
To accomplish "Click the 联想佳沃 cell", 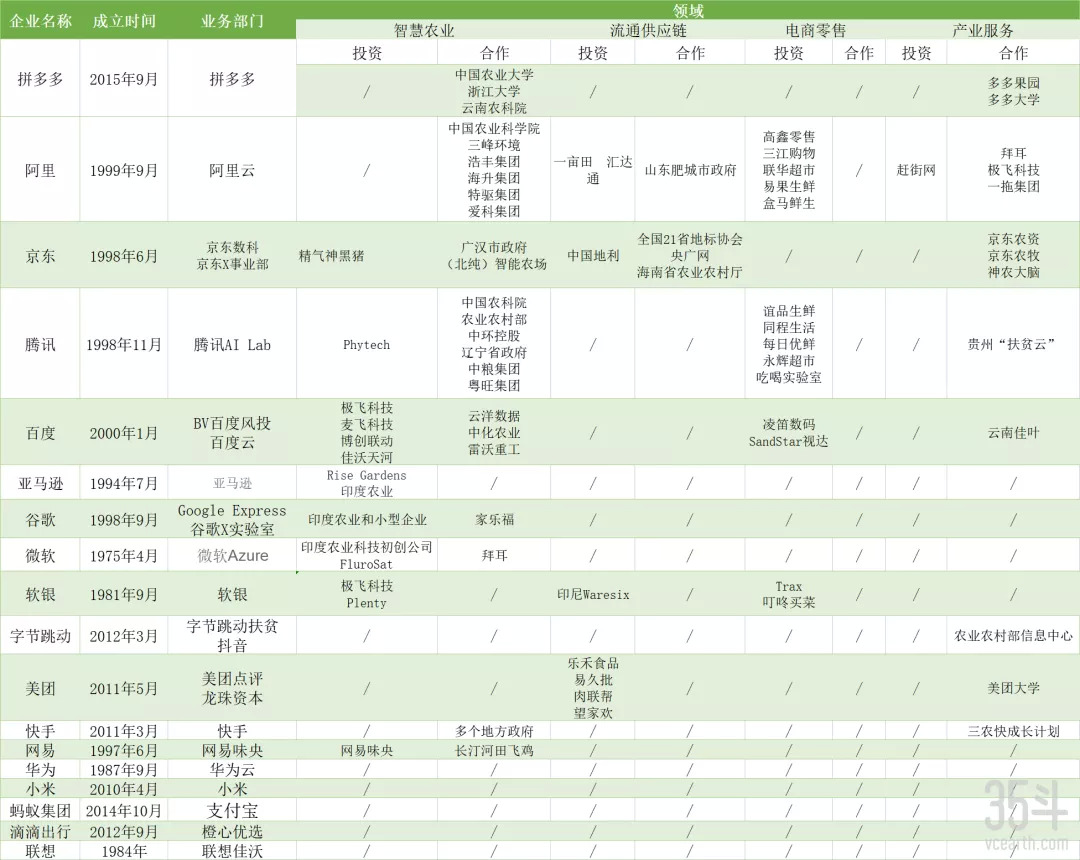I will 232,851.
